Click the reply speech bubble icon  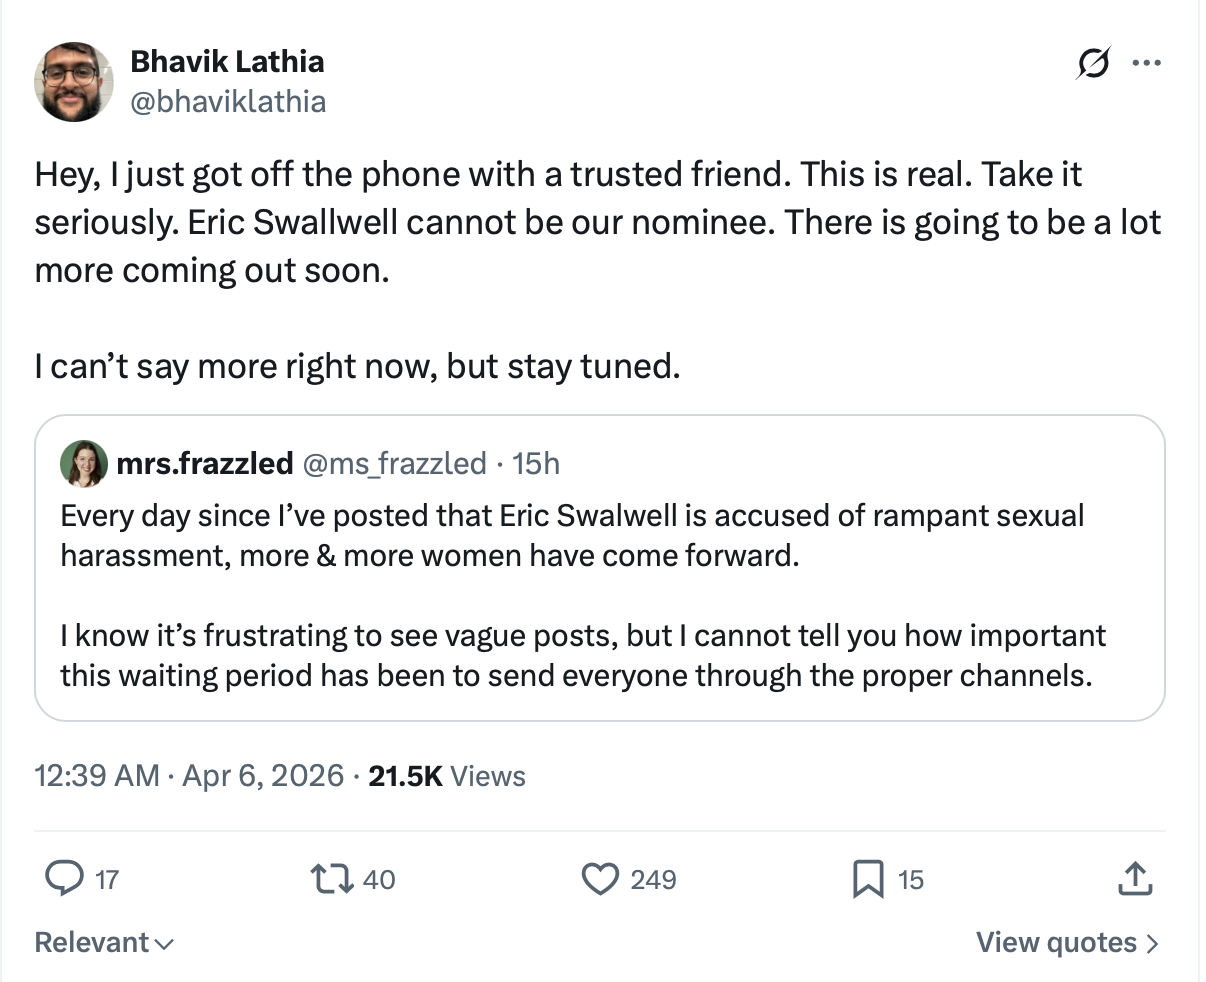click(x=66, y=879)
